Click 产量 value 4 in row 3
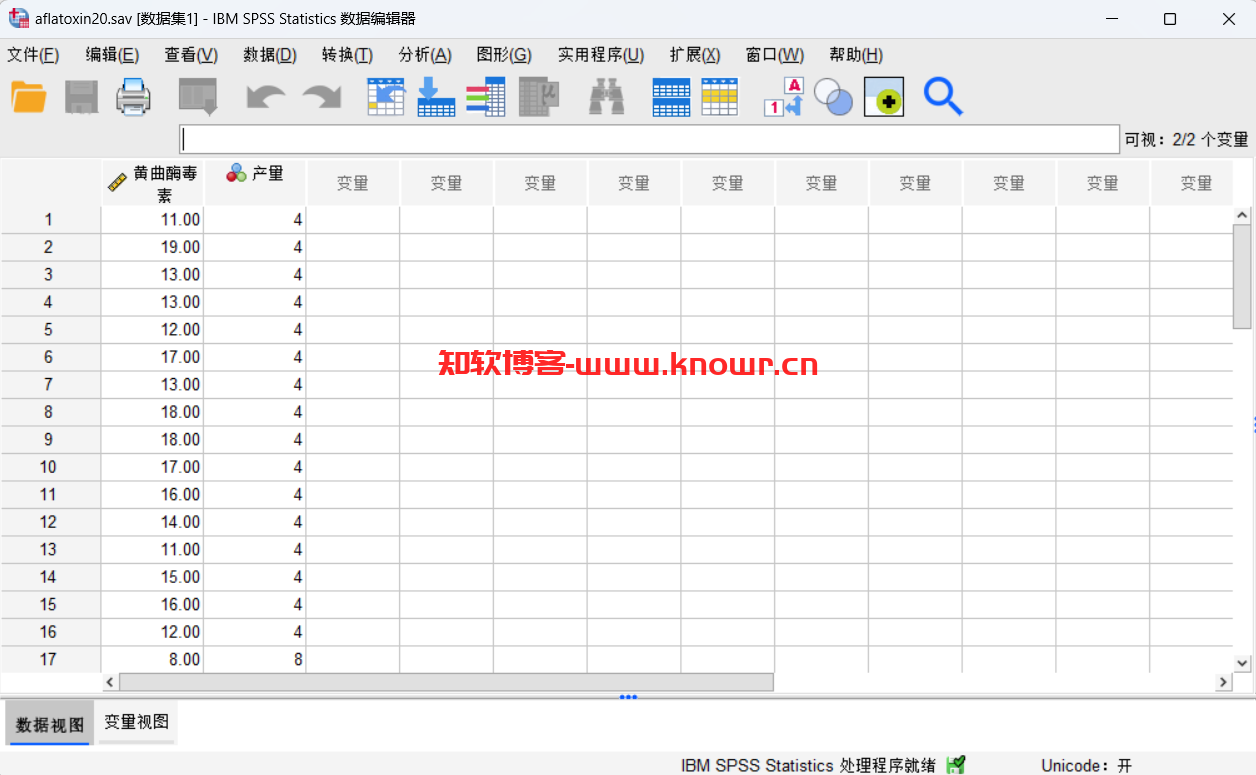The image size is (1256, 775). (x=255, y=275)
